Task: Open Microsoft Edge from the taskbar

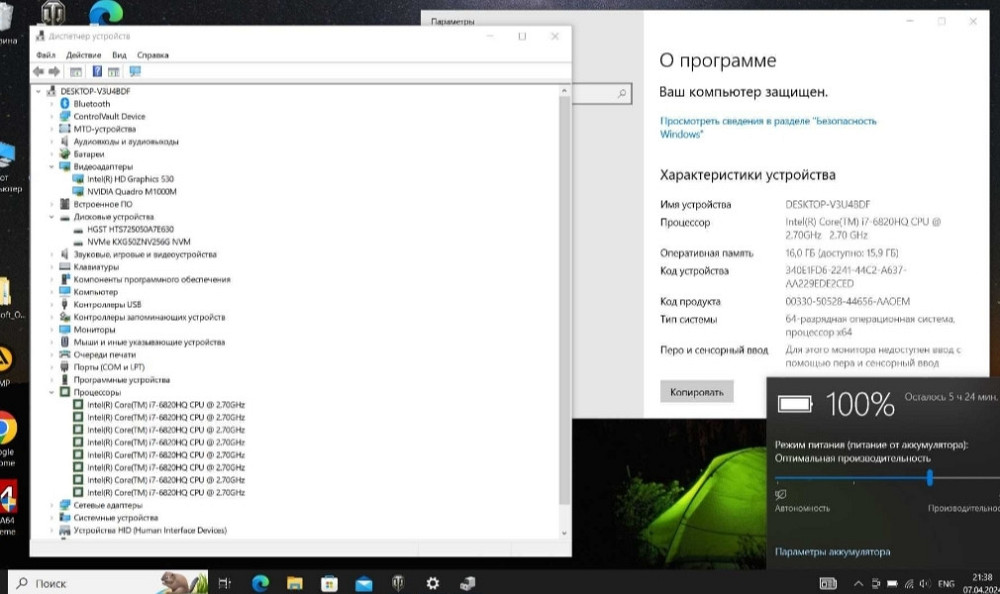Action: 260,581
